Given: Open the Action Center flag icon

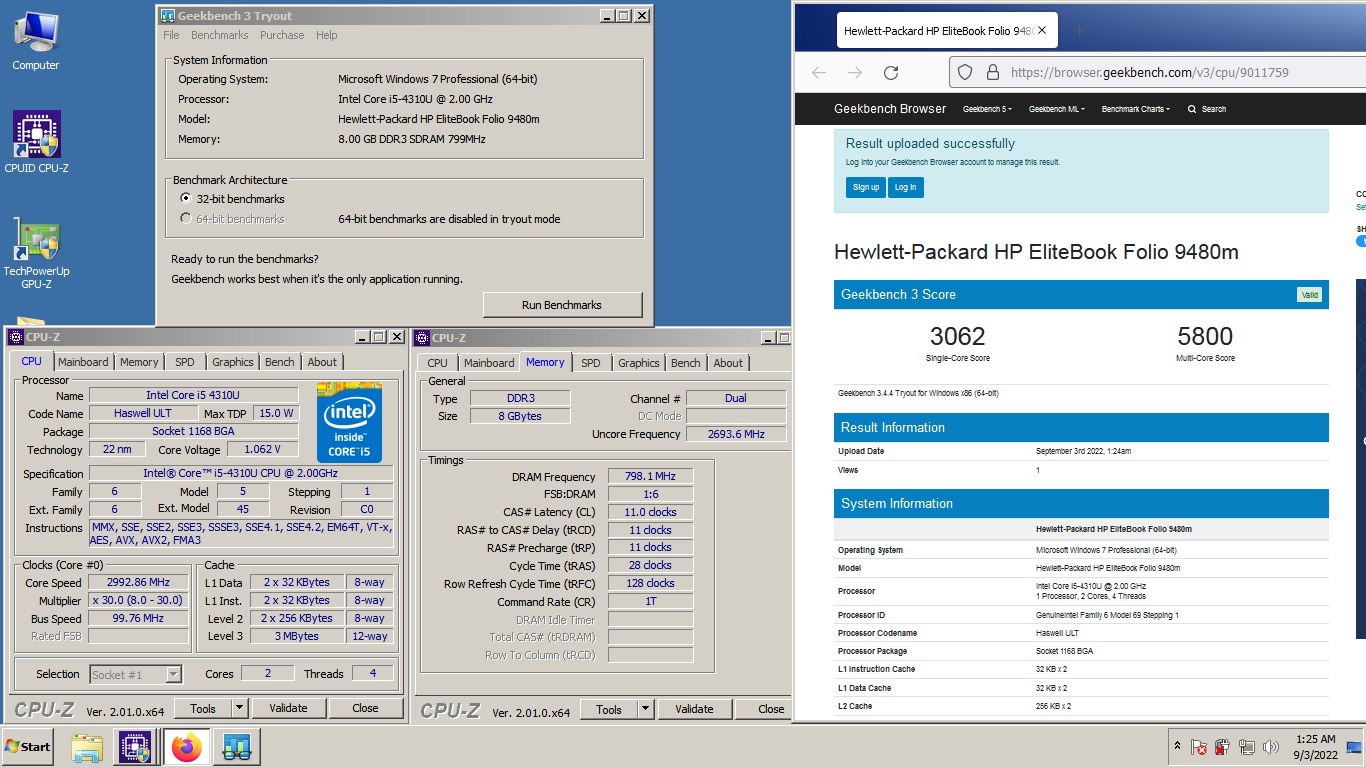Looking at the screenshot, I should click(x=1198, y=747).
